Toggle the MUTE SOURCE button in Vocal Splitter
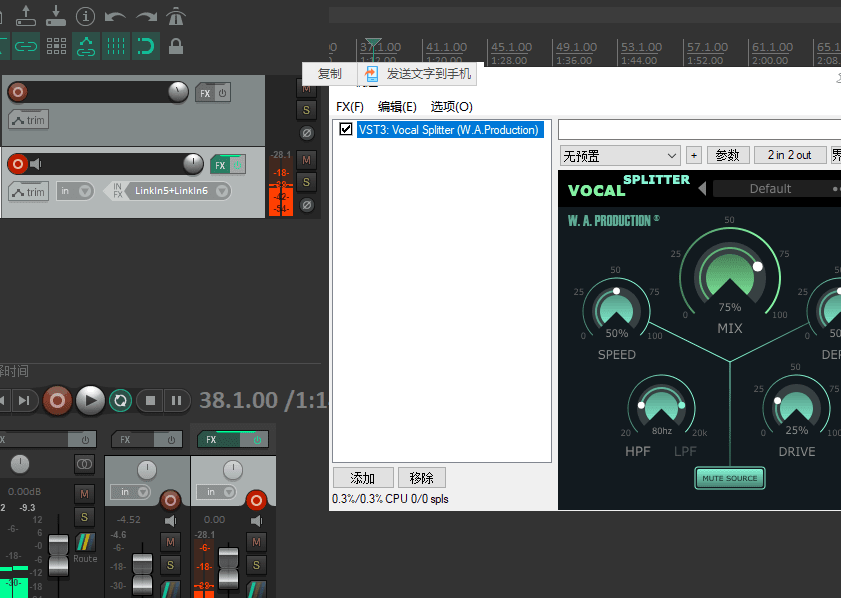The image size is (841, 598). point(729,478)
